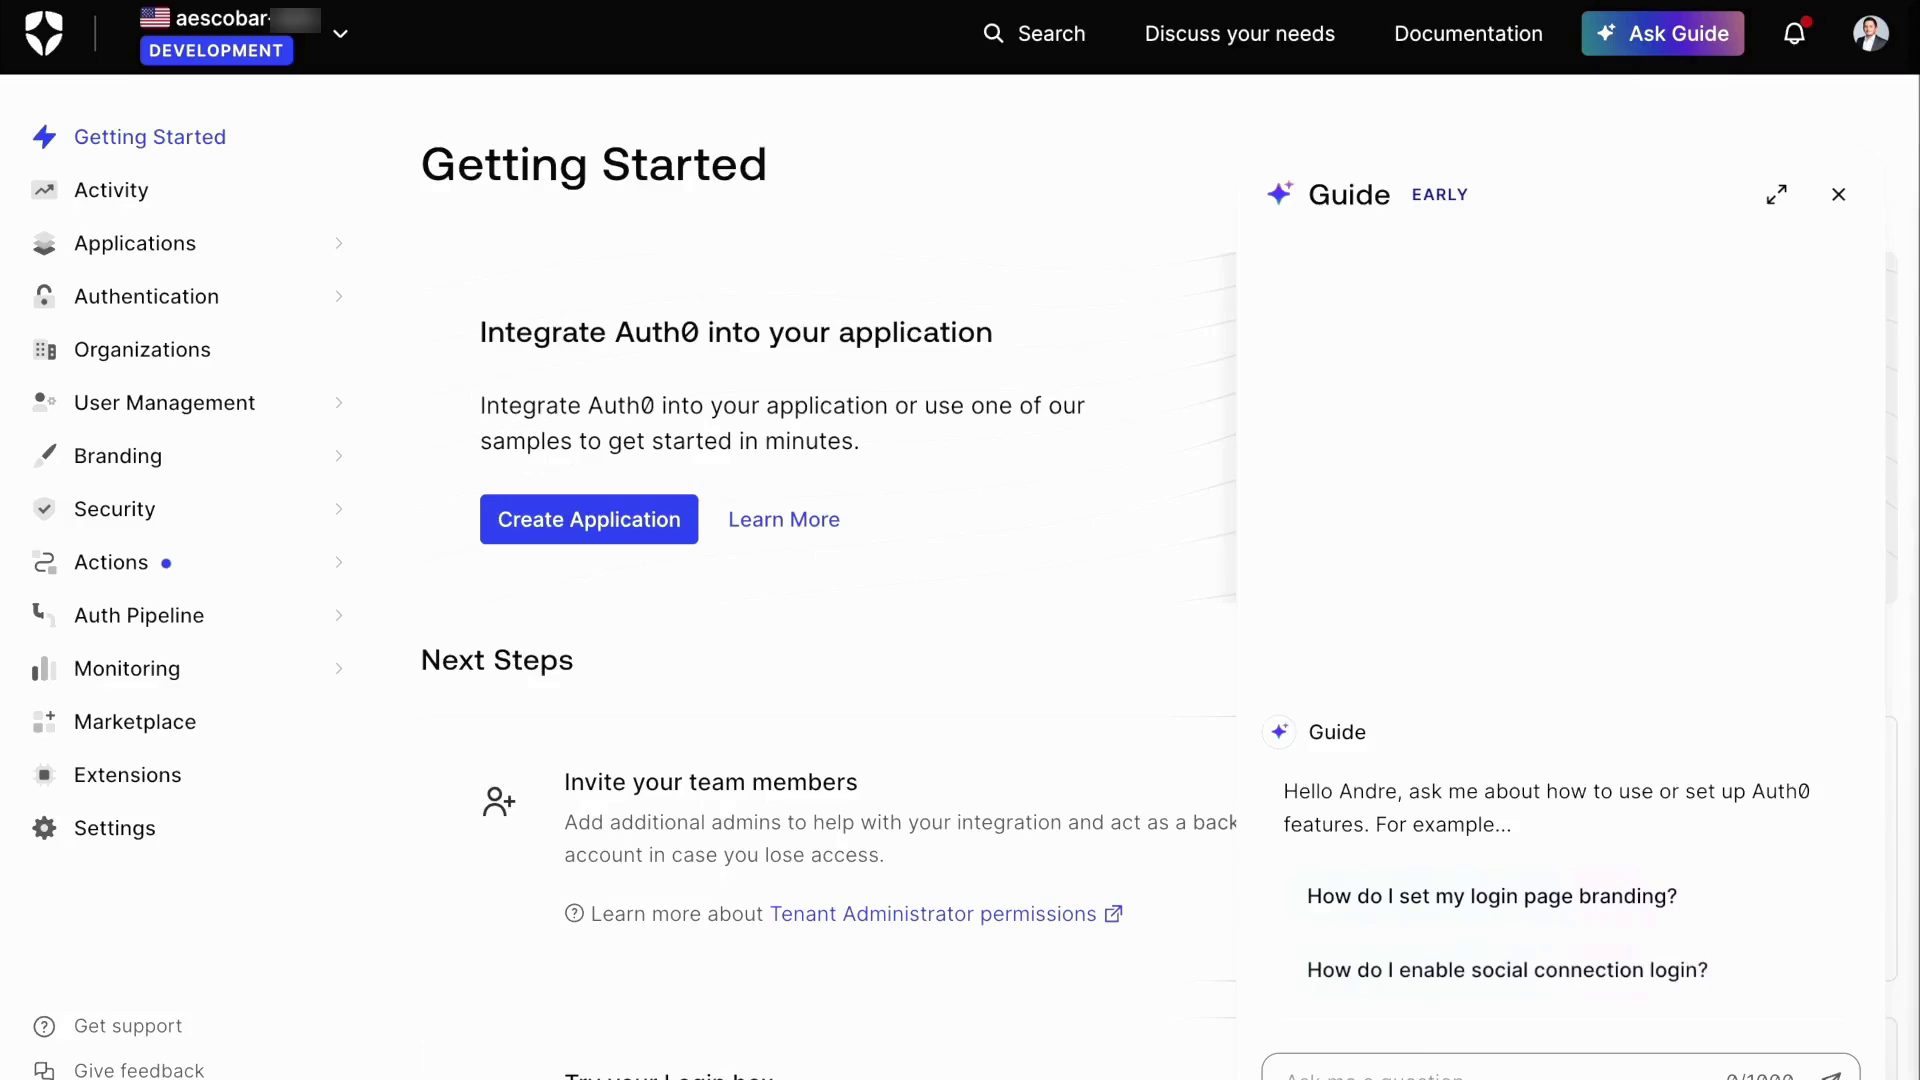Open the notifications bell
Screen dimensions: 1920x1080
tap(1794, 34)
